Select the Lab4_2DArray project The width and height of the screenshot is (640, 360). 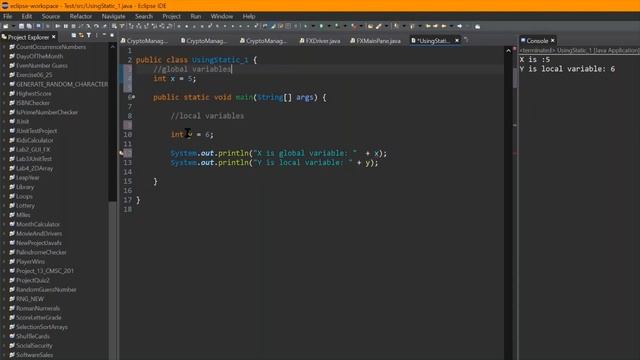34,168
